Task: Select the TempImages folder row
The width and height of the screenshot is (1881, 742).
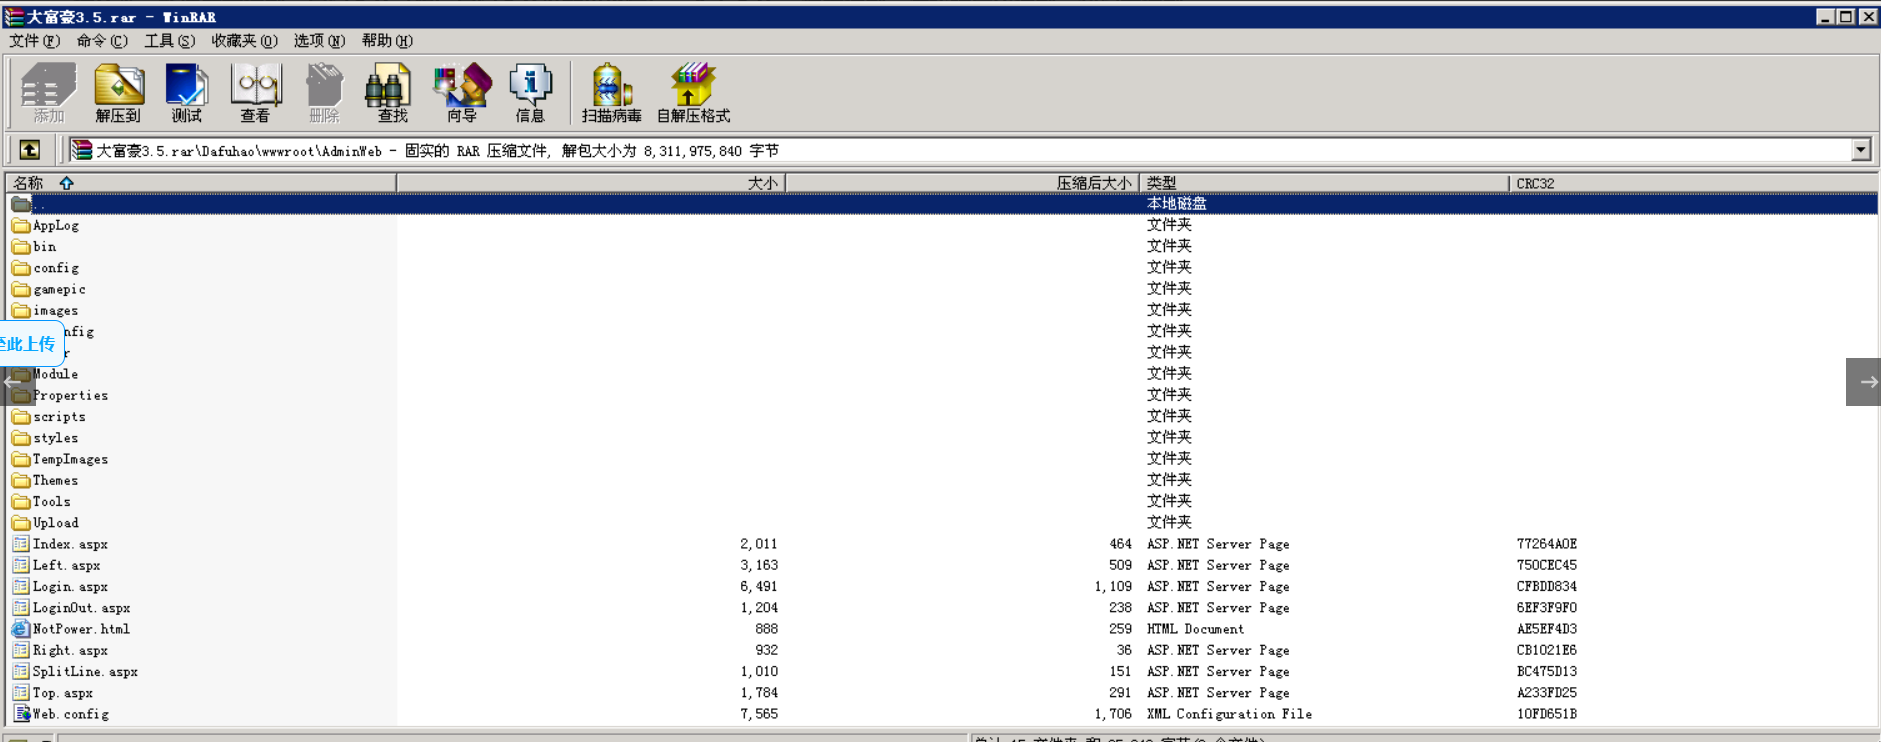Action: tap(941, 459)
